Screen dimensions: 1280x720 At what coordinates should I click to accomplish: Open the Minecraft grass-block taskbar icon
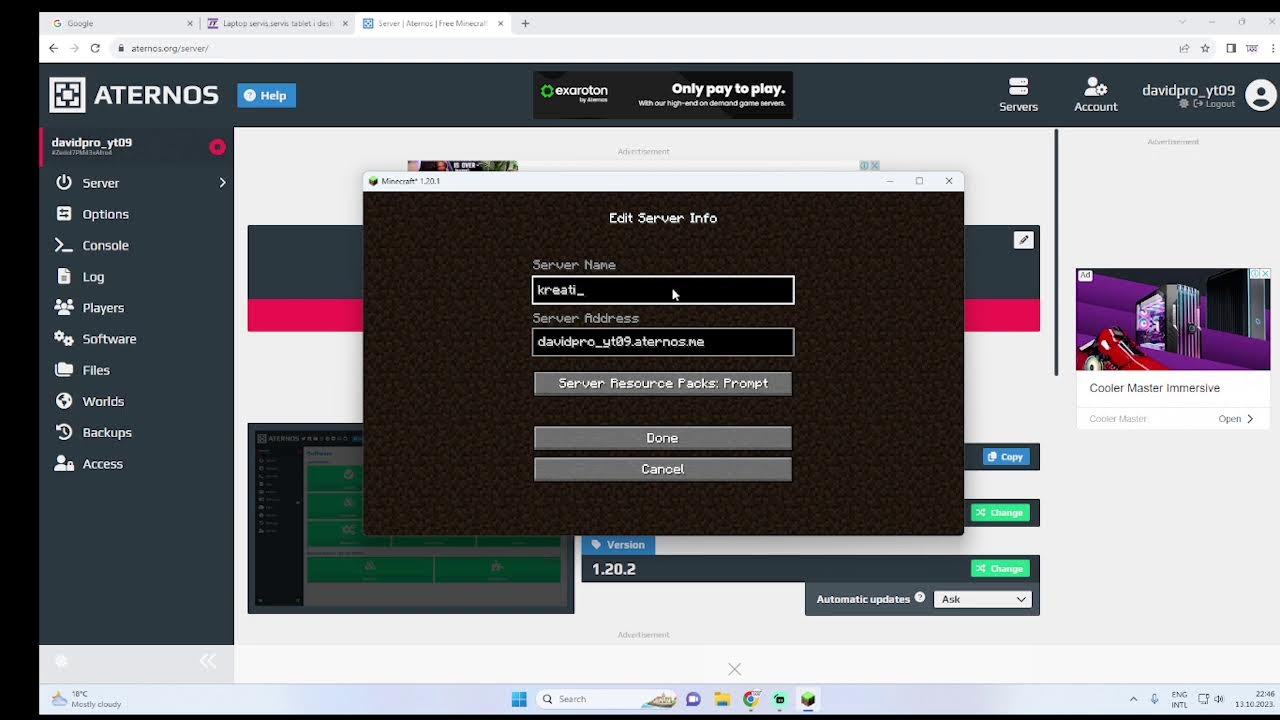(x=808, y=699)
